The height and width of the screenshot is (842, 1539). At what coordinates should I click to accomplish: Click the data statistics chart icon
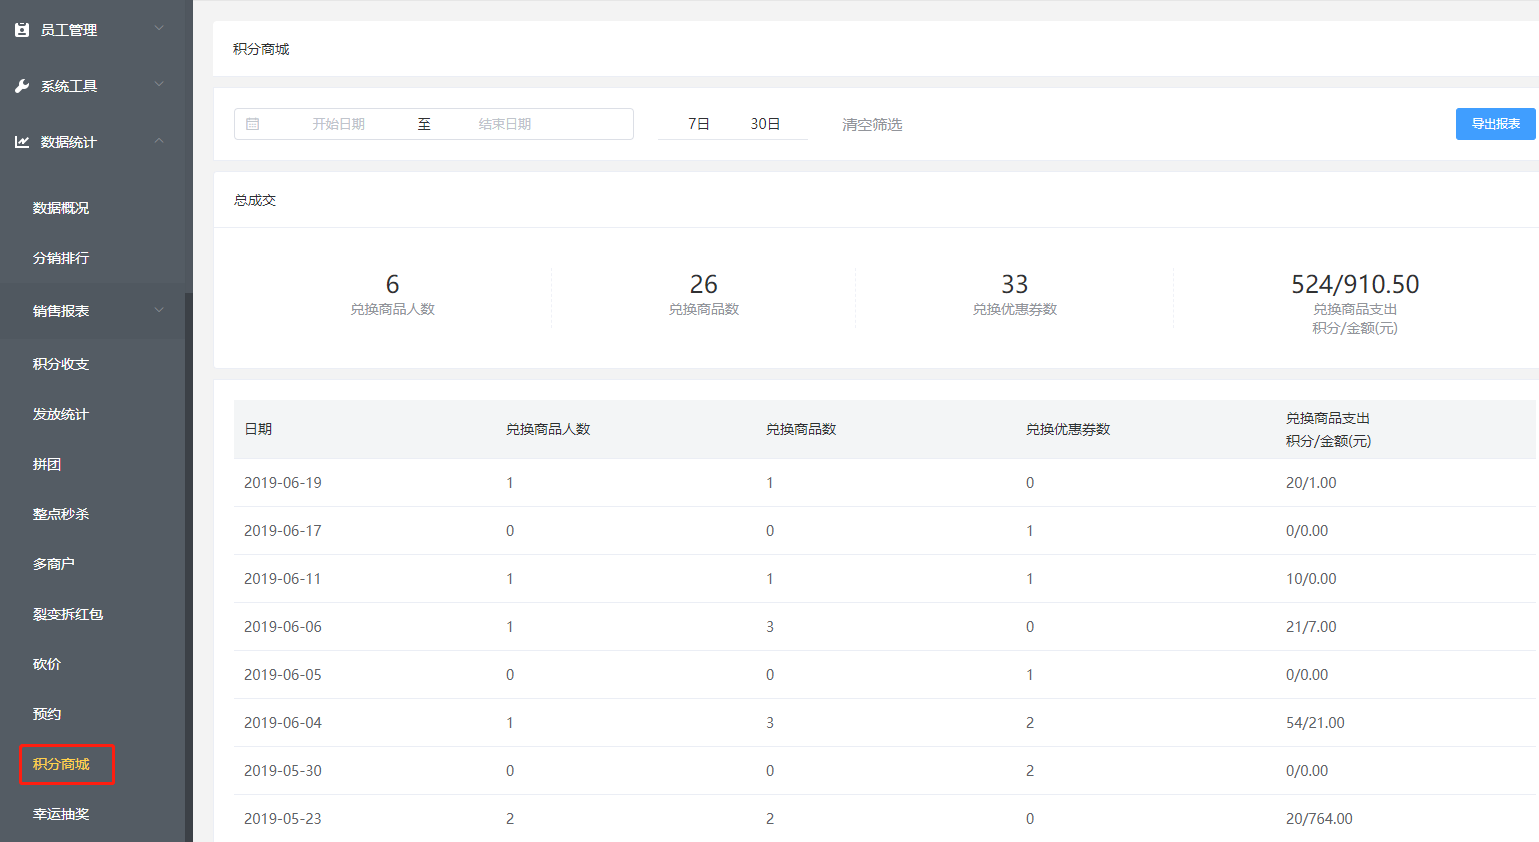(x=22, y=142)
